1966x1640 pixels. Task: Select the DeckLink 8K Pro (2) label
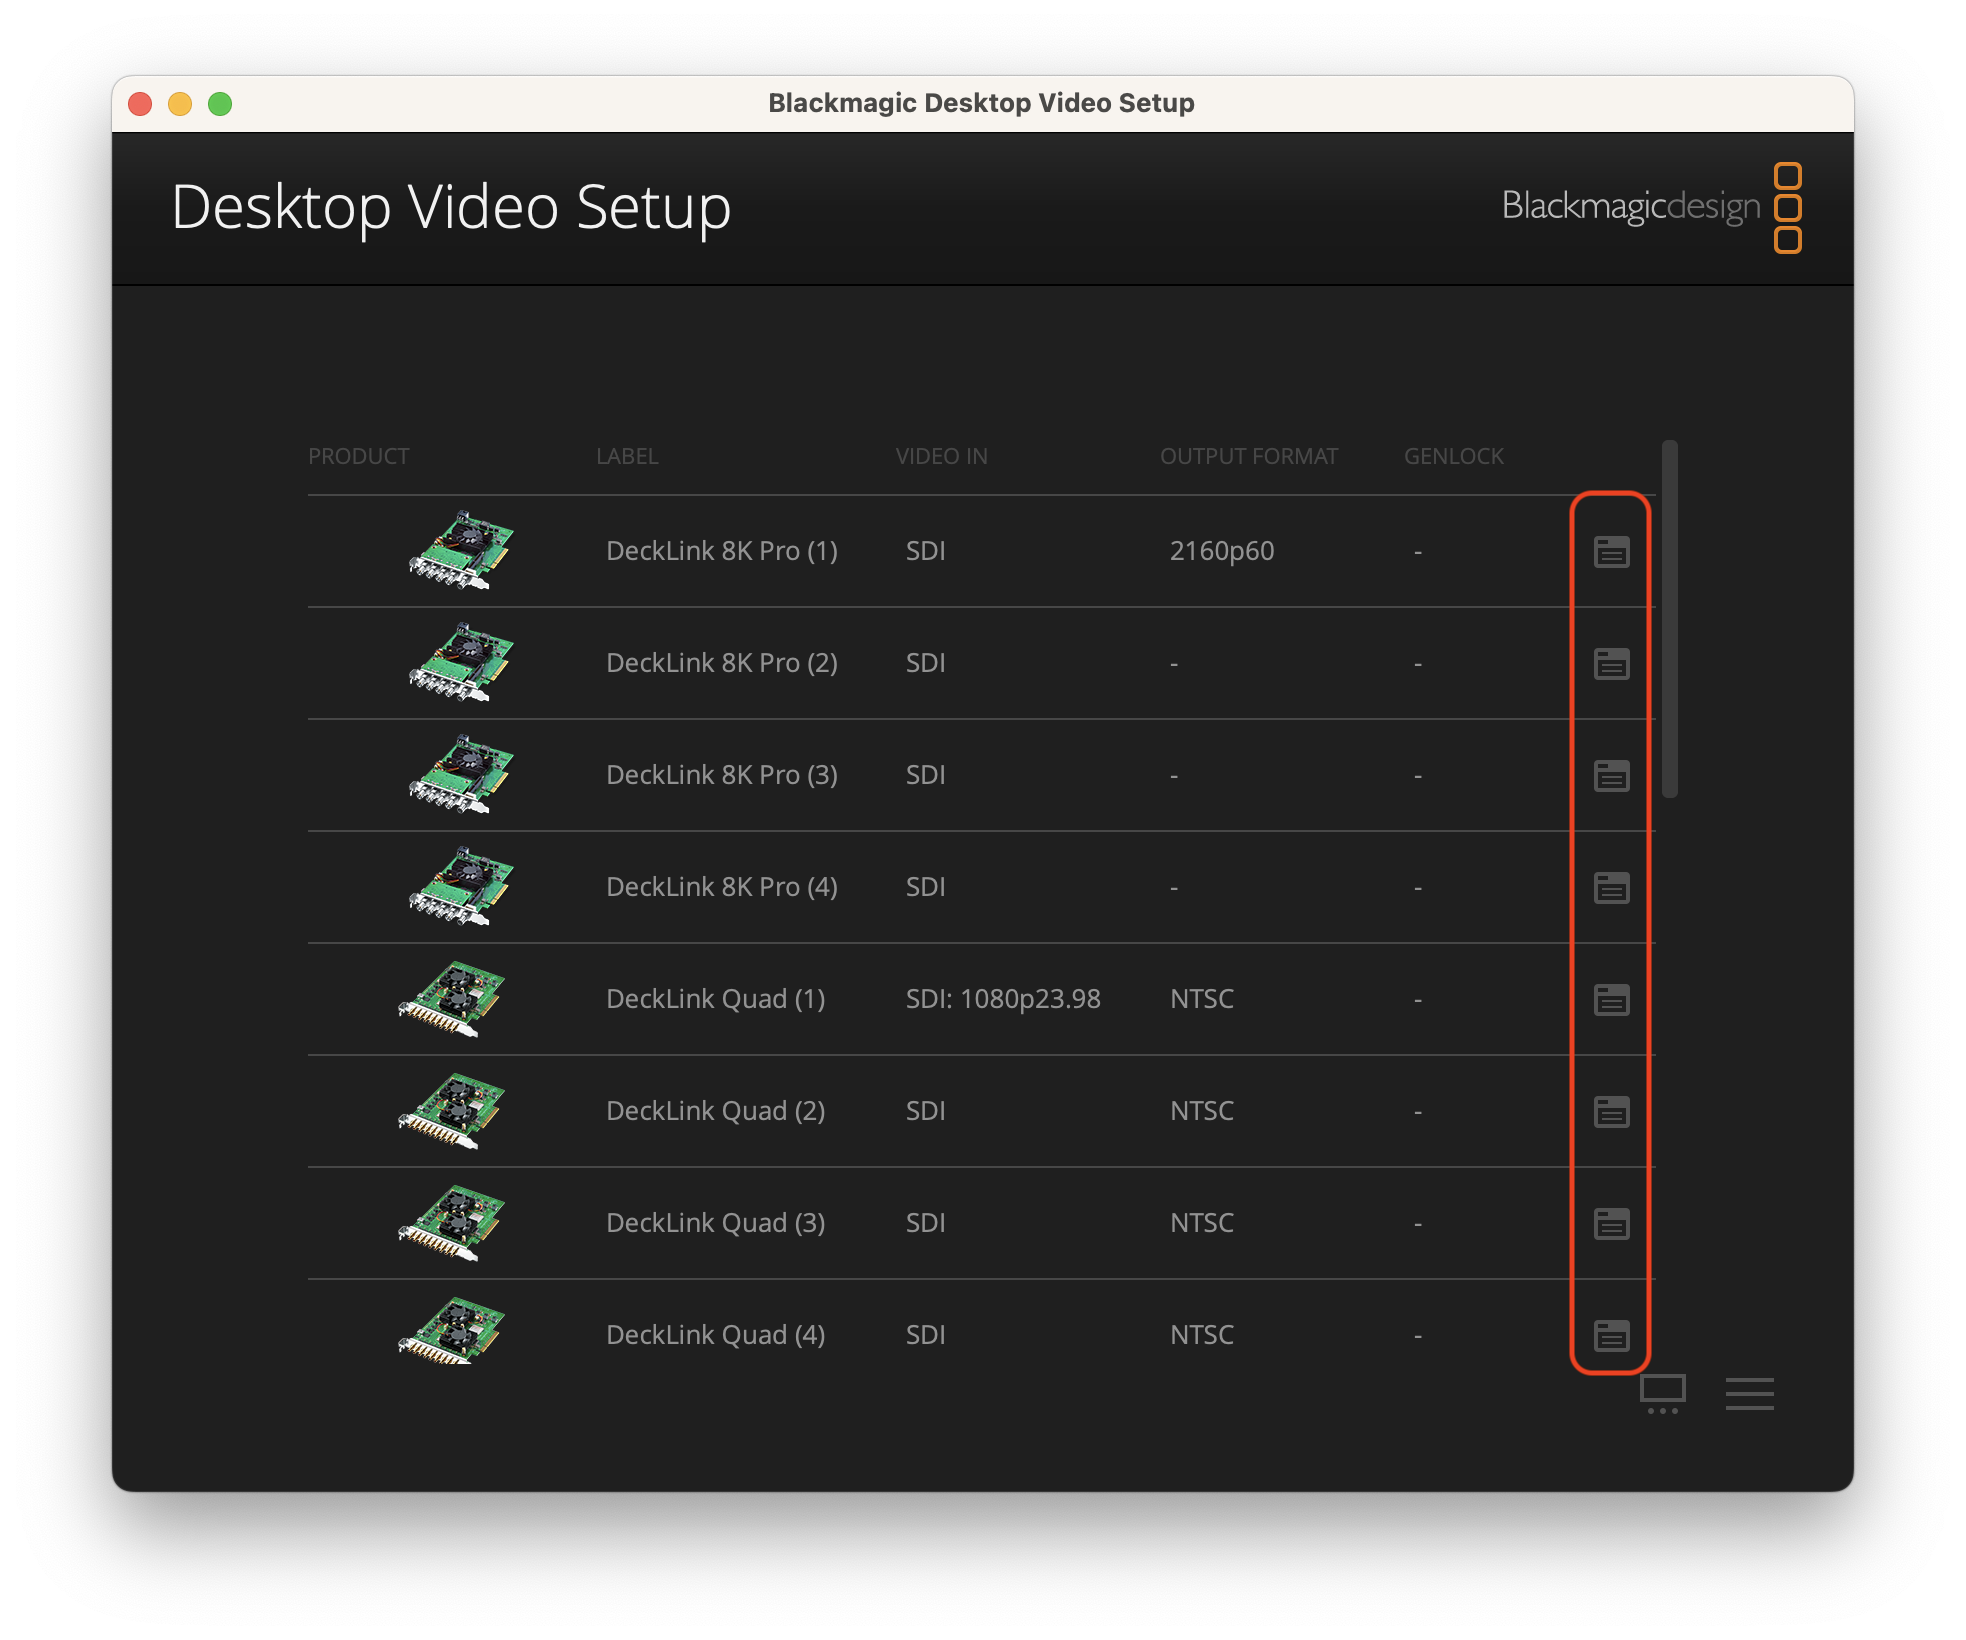[721, 663]
